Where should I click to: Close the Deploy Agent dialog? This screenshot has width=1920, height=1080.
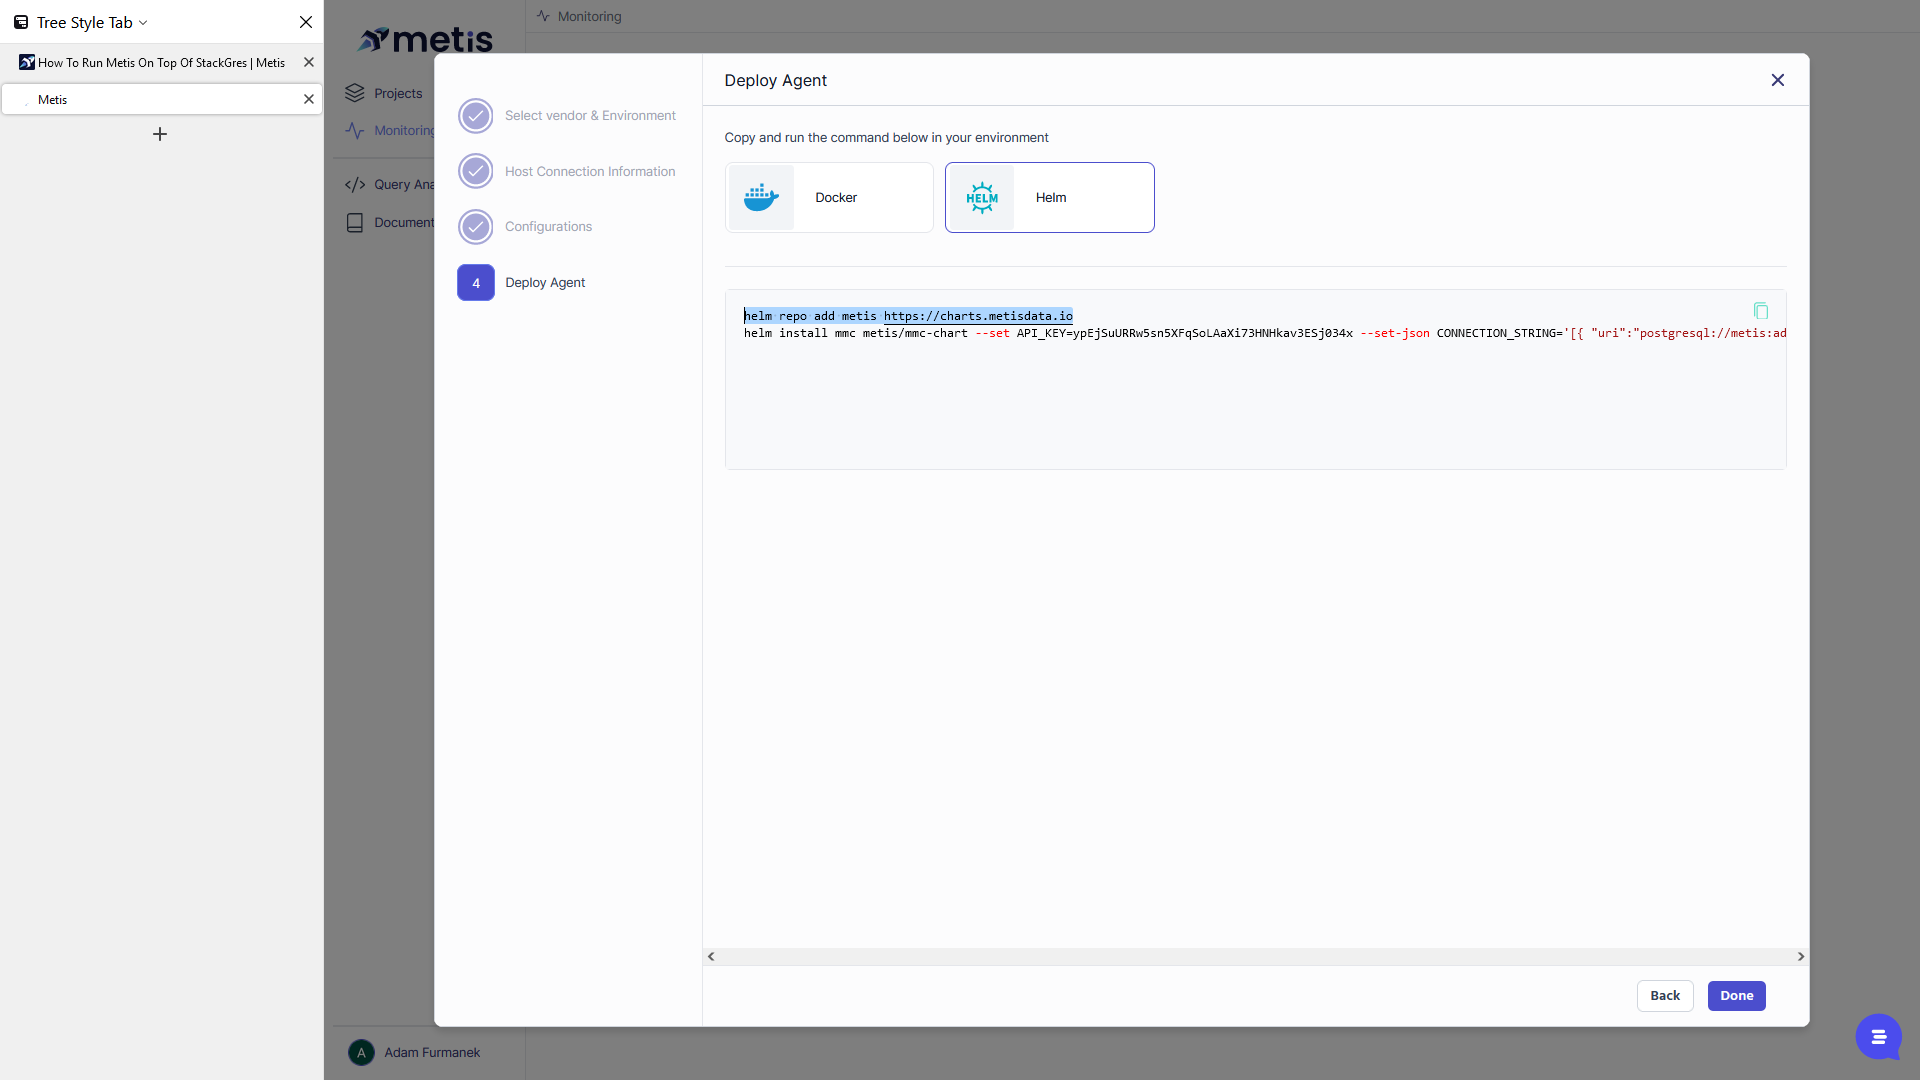click(x=1777, y=80)
